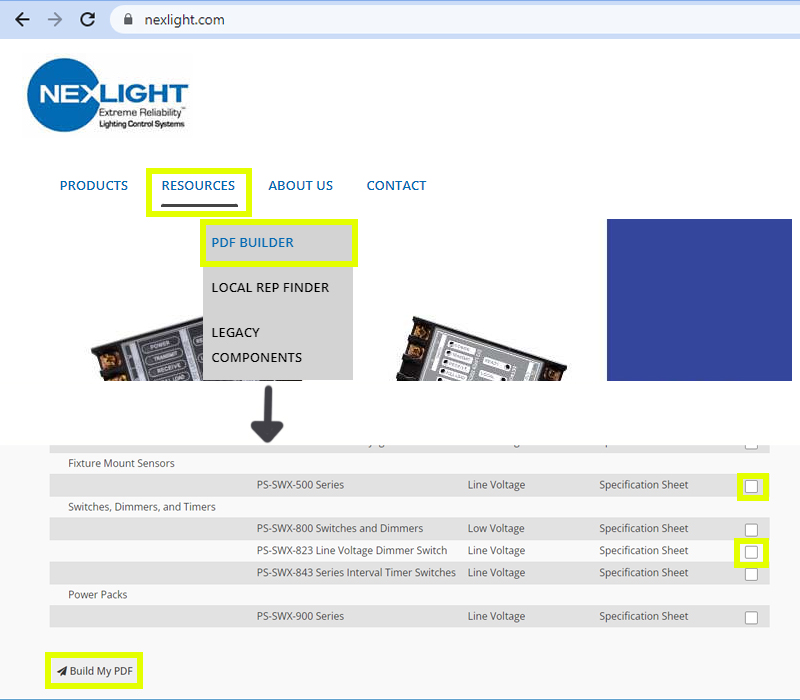Open the Resources dropdown menu
800x700 pixels.
198,186
